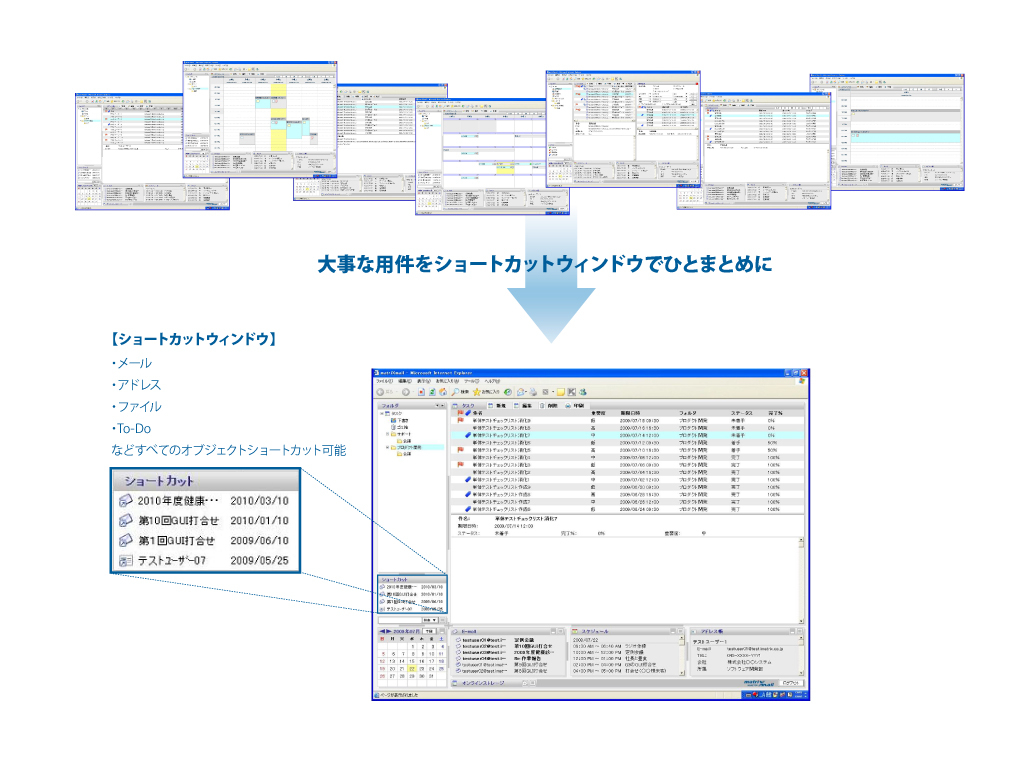Image resolution: width=1024 pixels, height=768 pixels.
Task: Open the 2010年度健康… shortcut in the enlarged callout
Action: point(203,501)
